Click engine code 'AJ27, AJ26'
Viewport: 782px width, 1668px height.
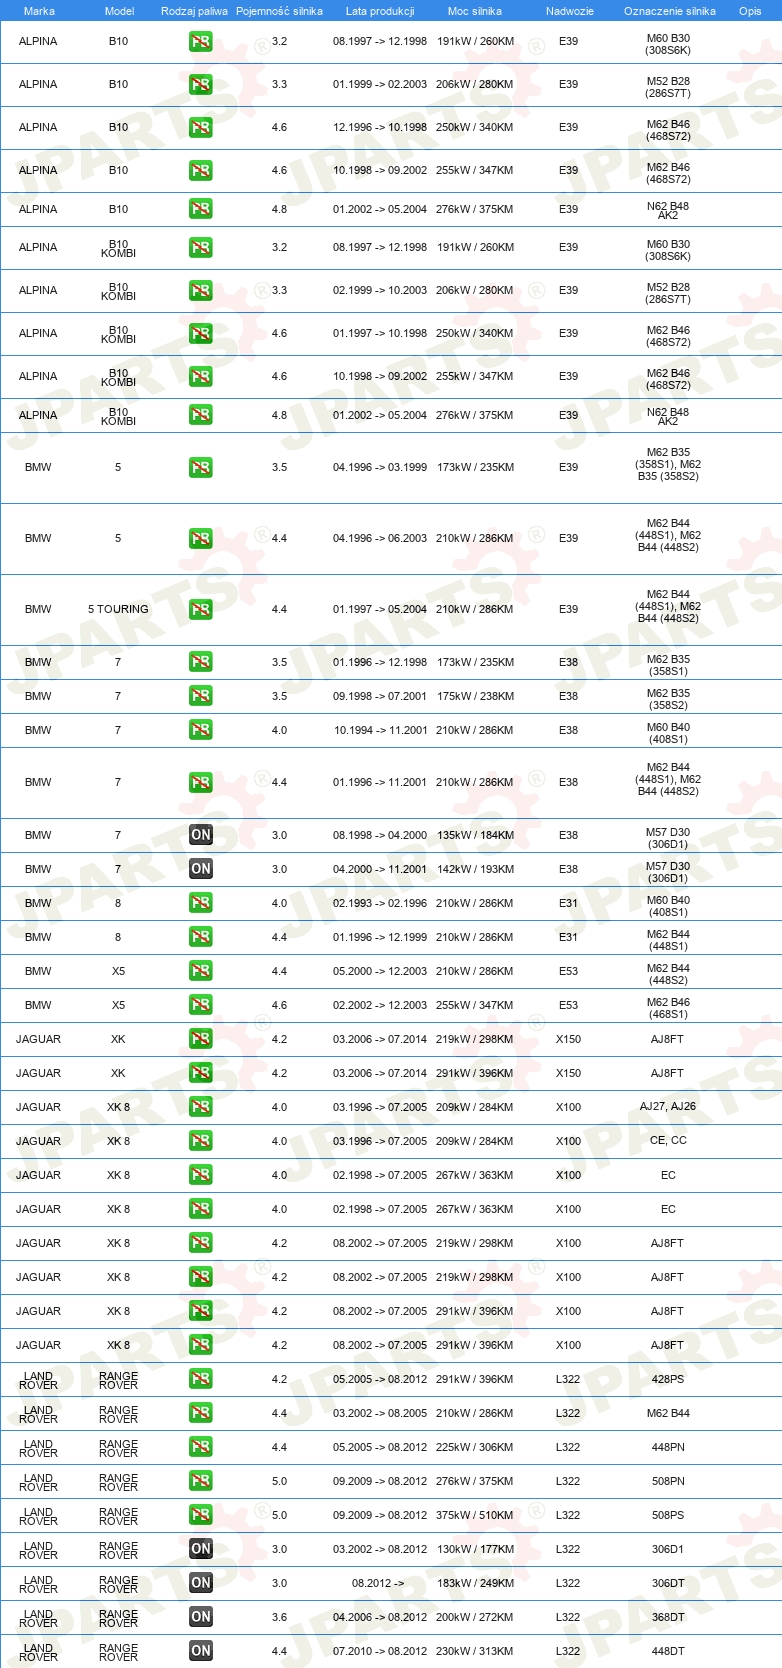click(x=668, y=1106)
